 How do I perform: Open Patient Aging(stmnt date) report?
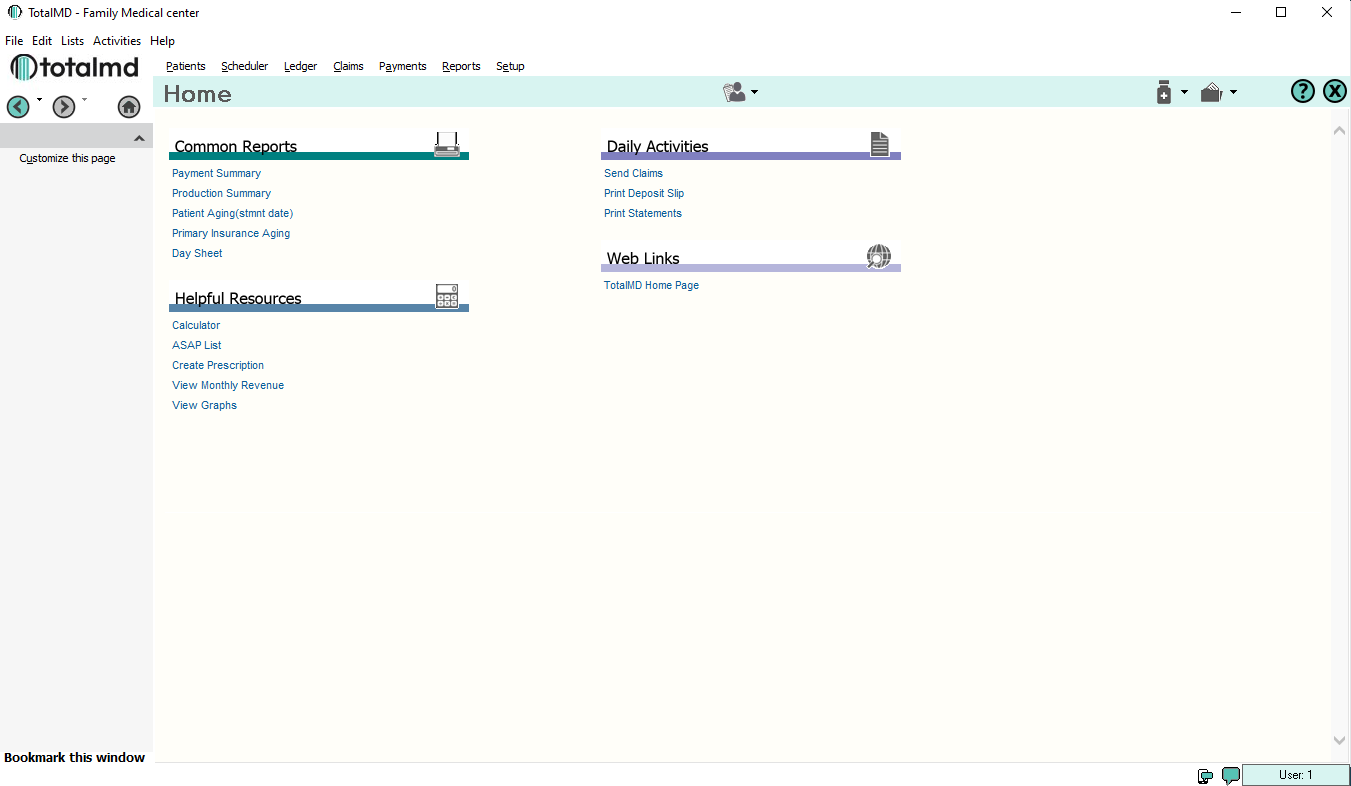(232, 213)
